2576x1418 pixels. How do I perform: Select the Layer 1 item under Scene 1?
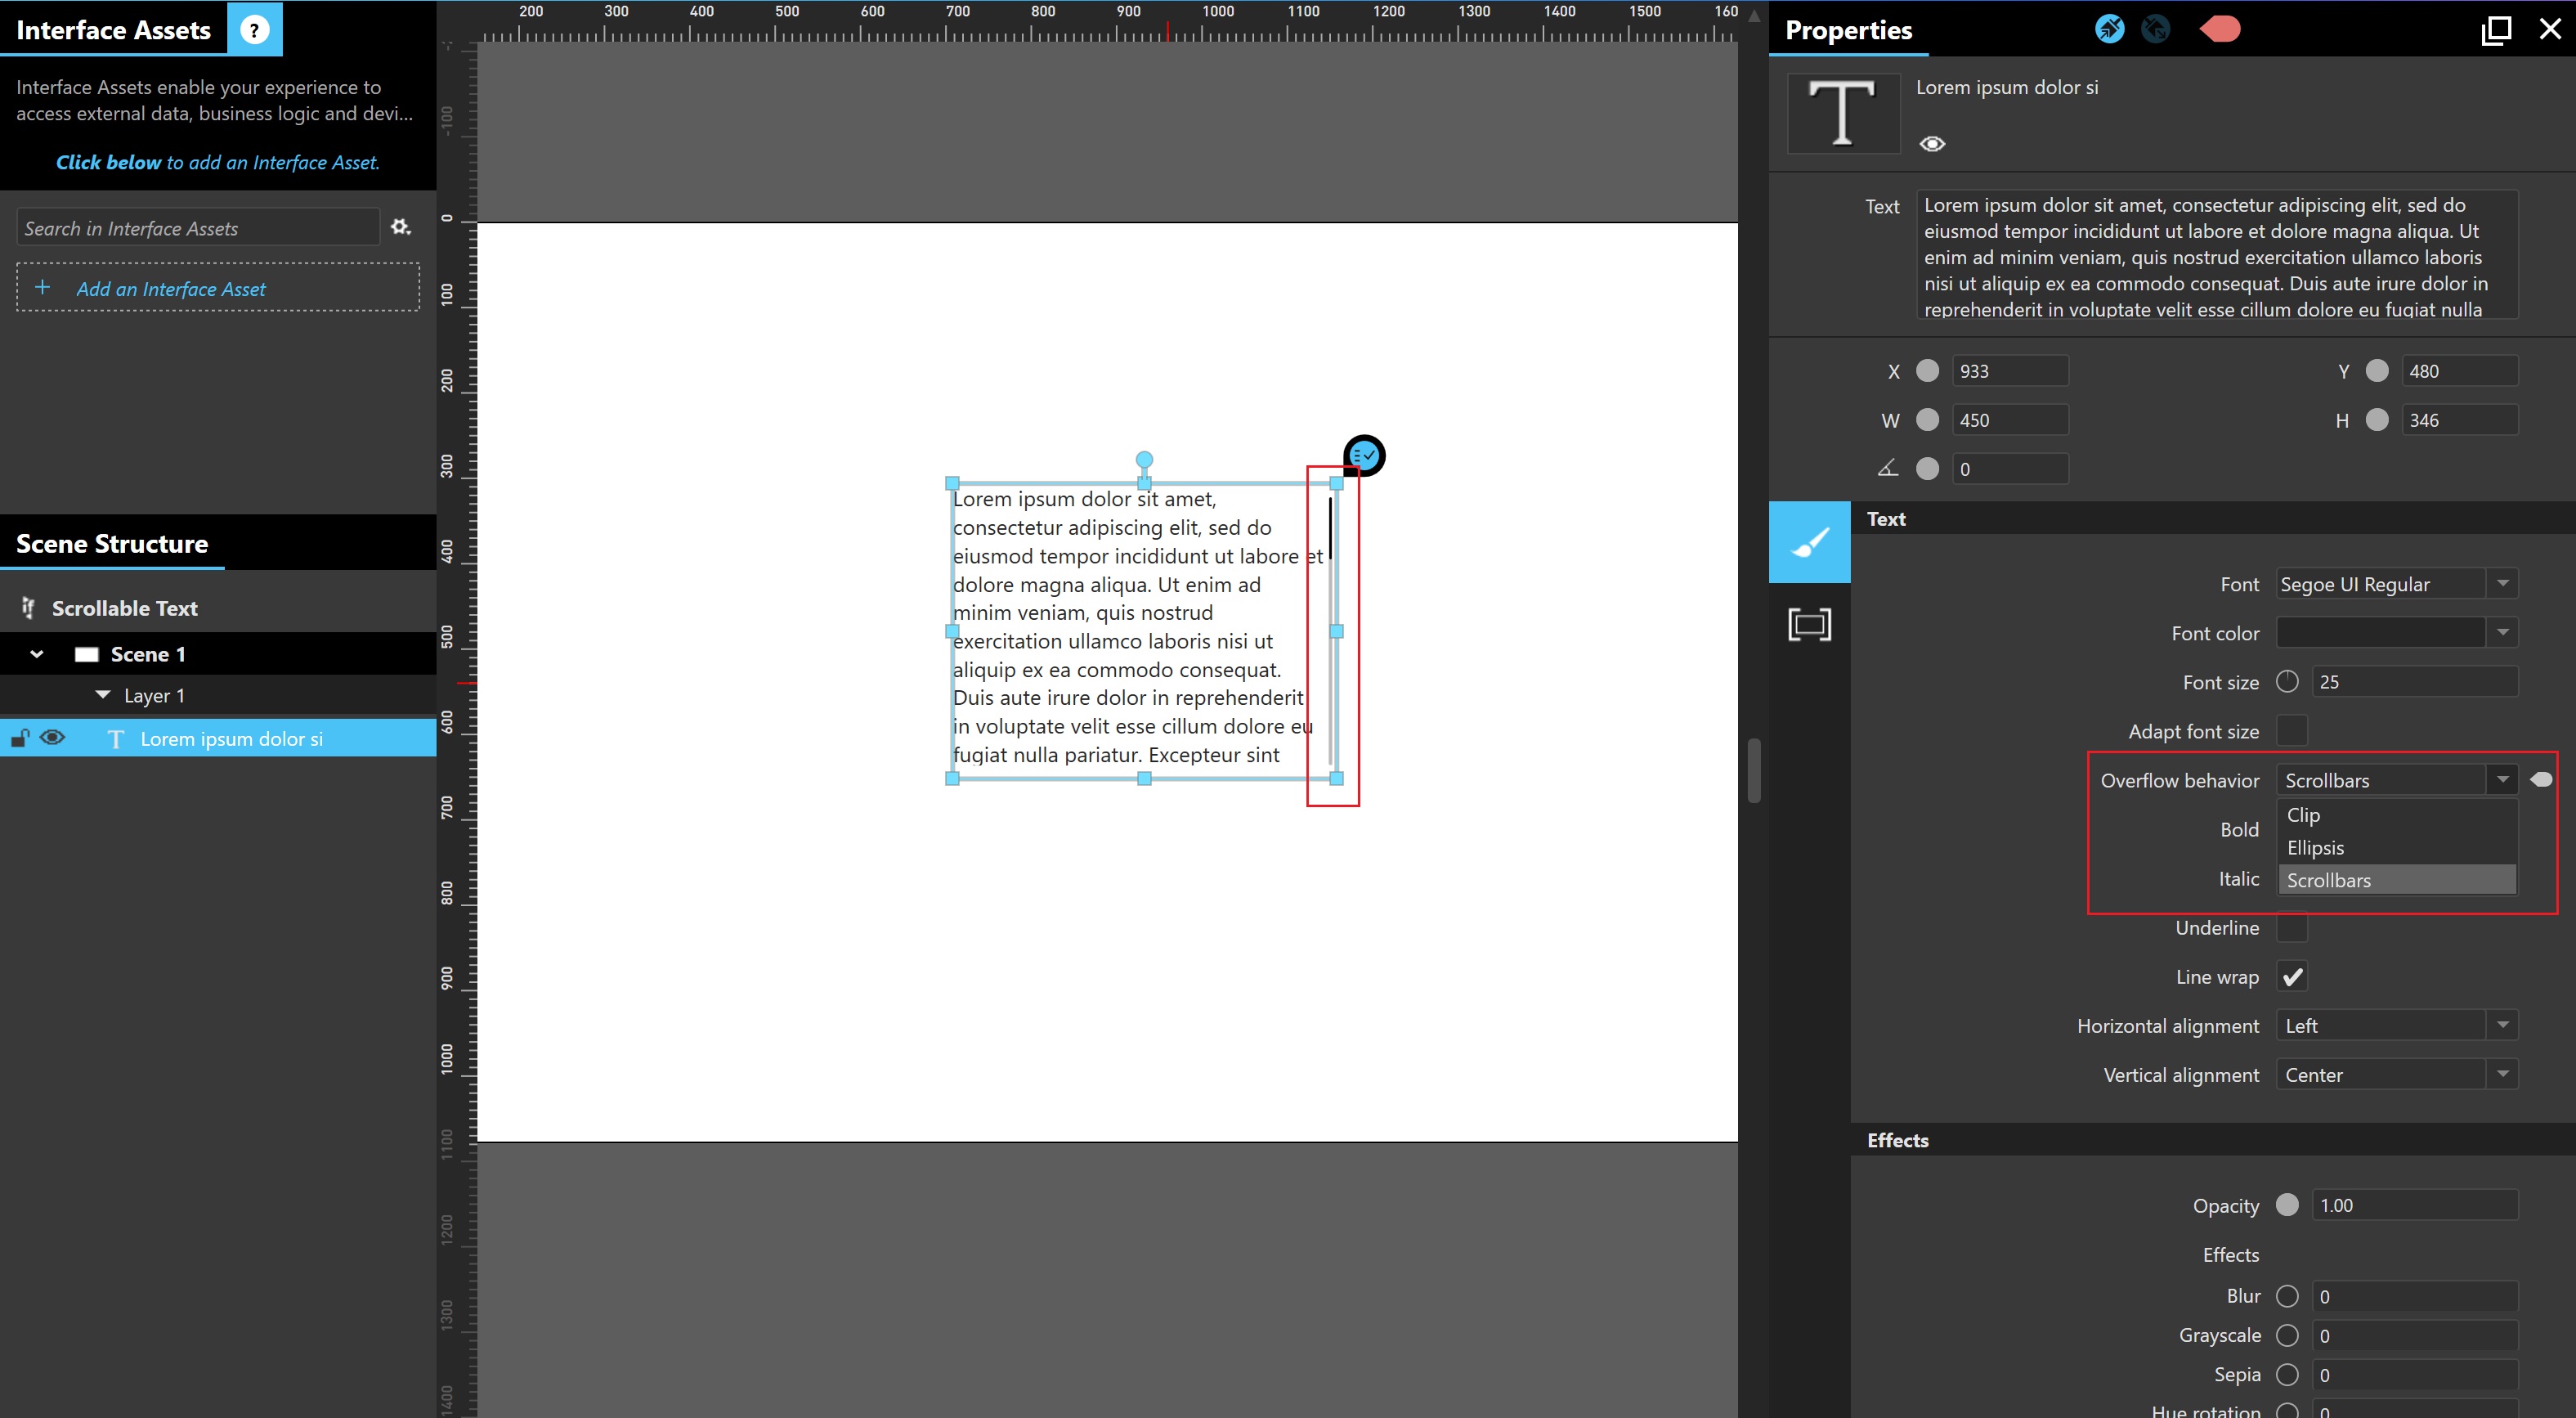(x=154, y=695)
